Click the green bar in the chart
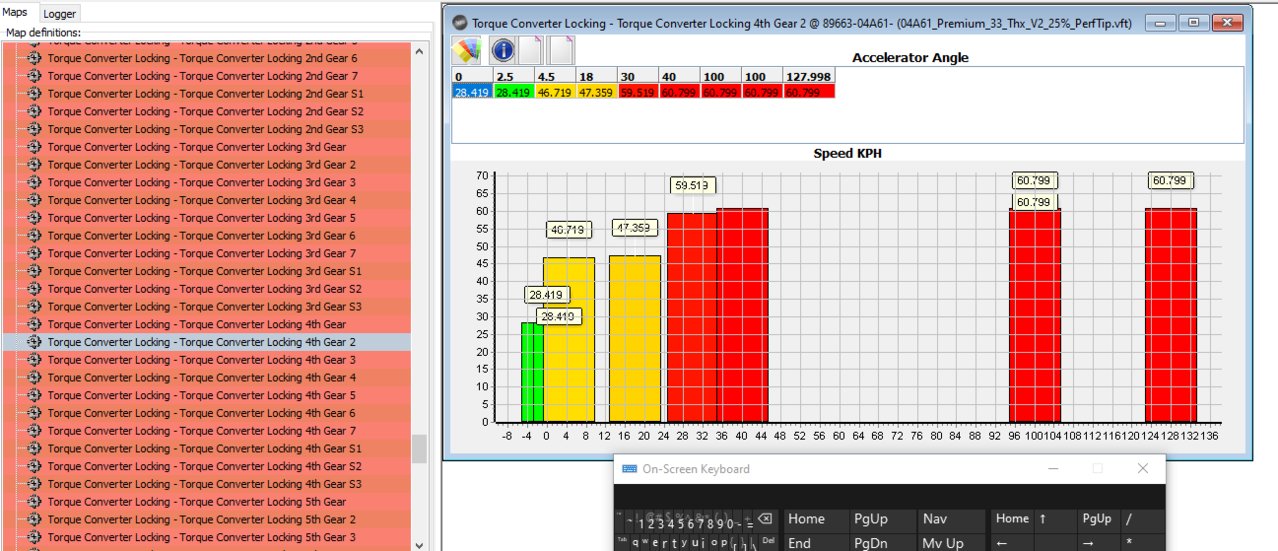 point(532,372)
